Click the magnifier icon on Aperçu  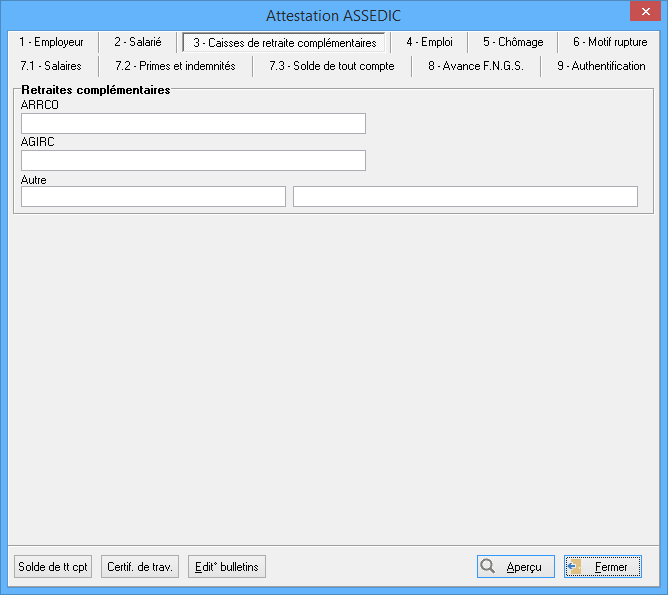point(487,566)
